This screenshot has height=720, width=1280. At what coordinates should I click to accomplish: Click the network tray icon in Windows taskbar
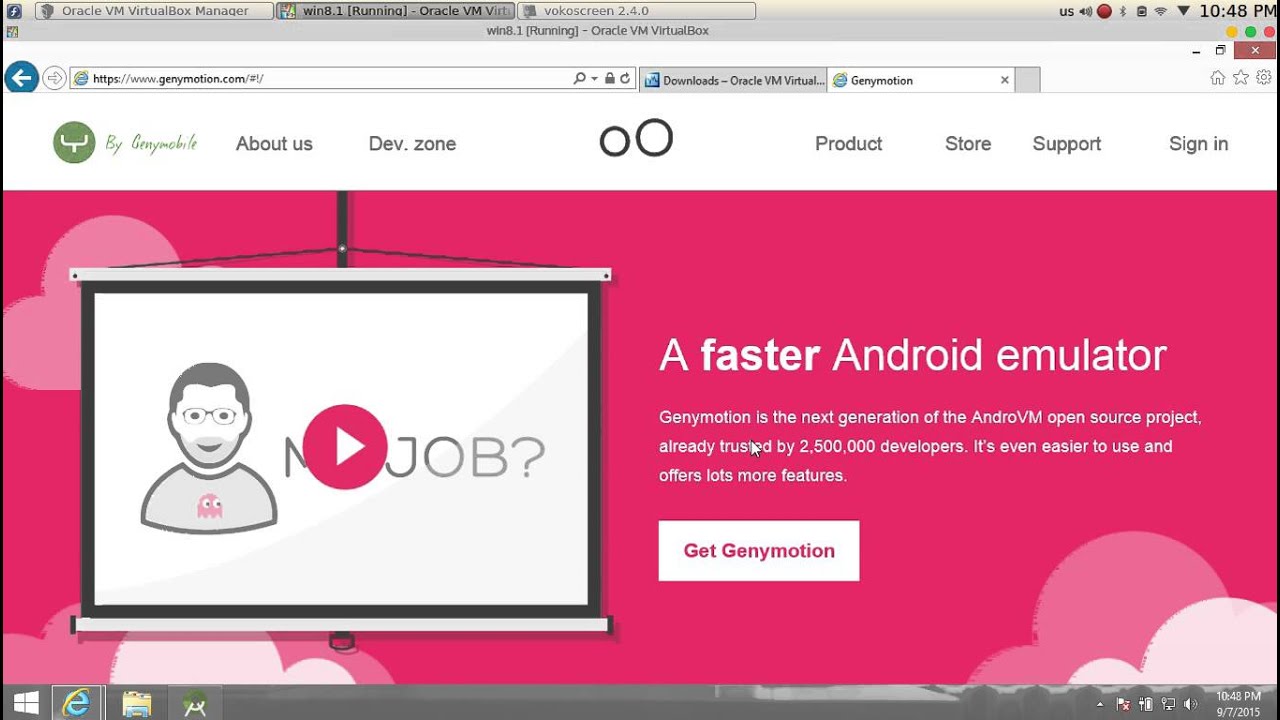coord(1168,704)
